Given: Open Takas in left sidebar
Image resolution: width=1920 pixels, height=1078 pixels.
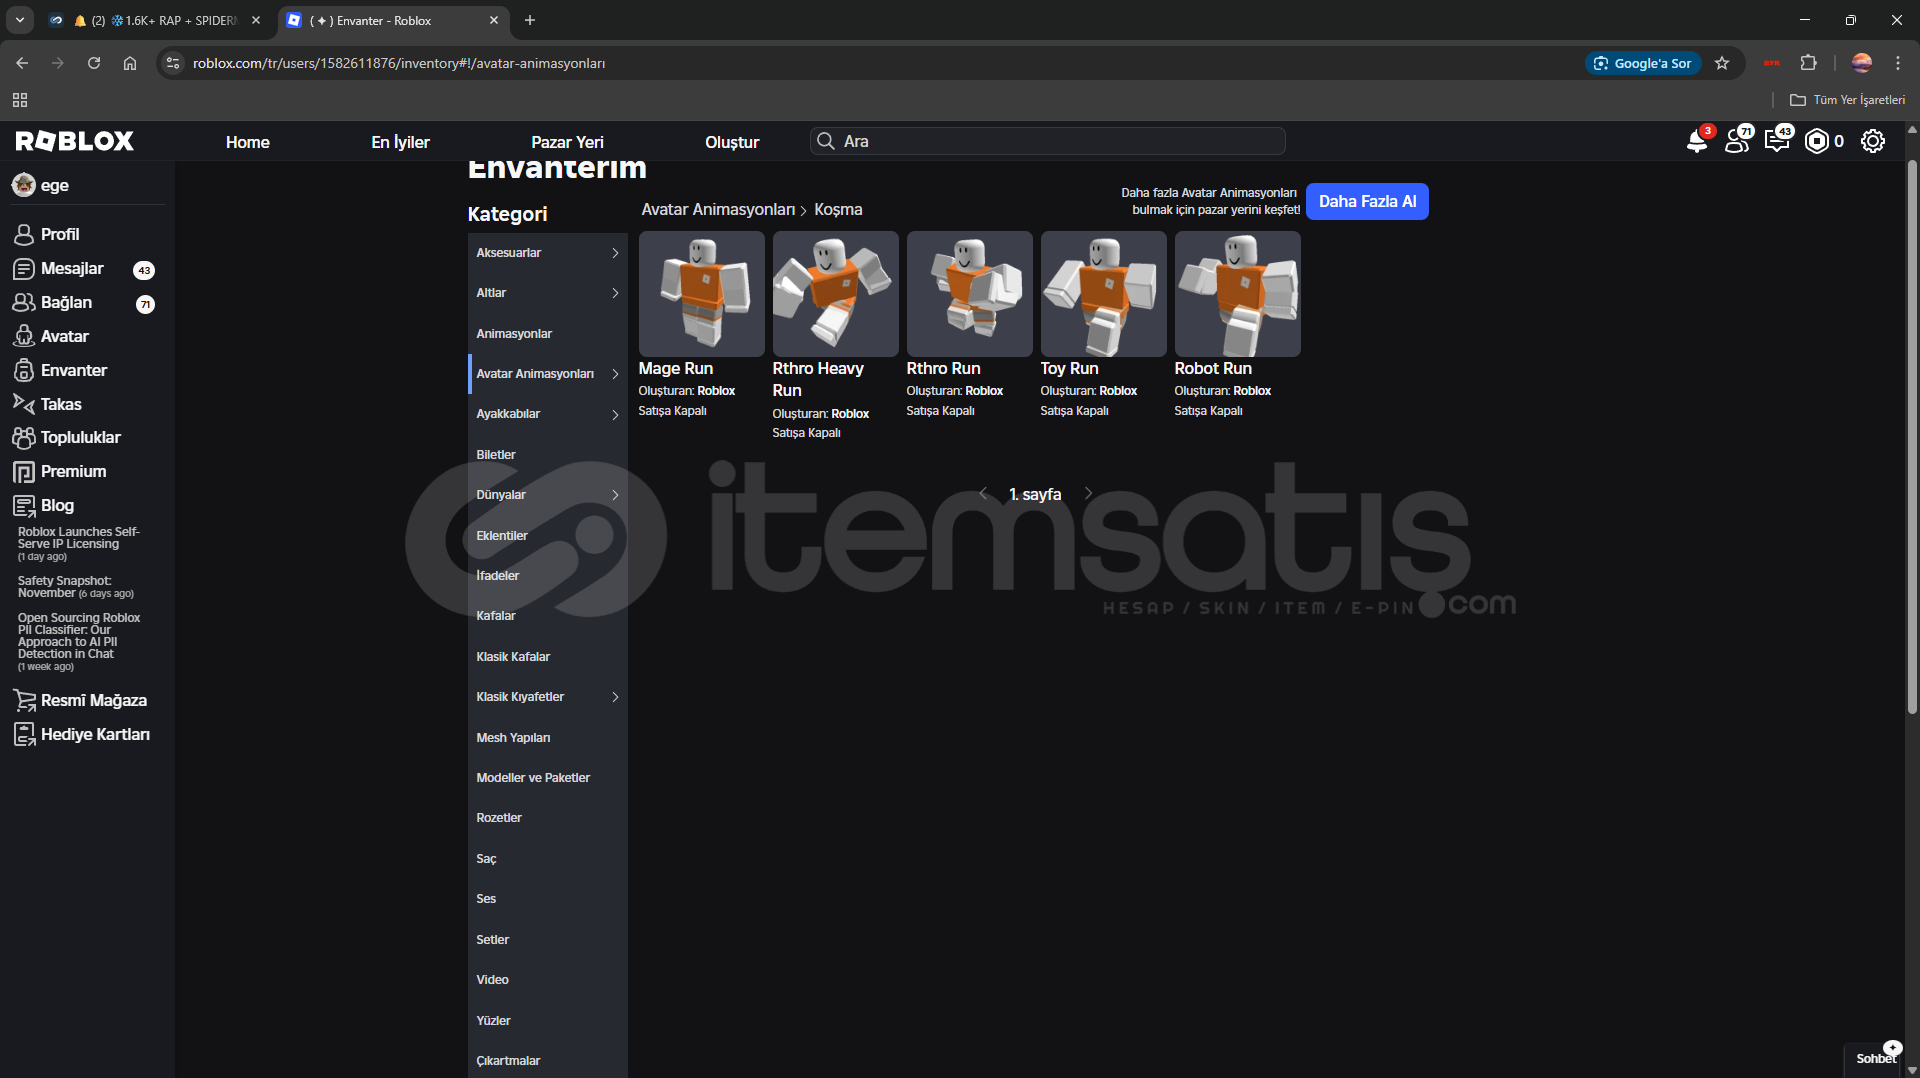Looking at the screenshot, I should click(61, 404).
